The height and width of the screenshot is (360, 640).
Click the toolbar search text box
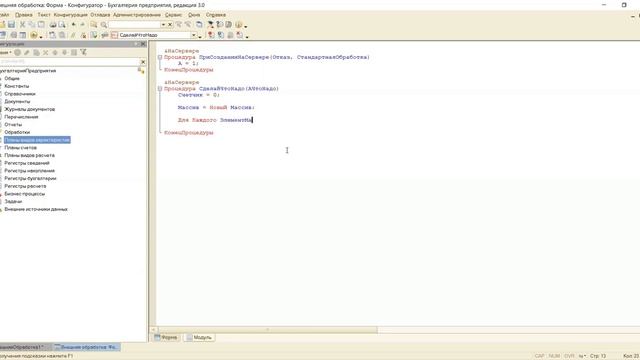(x=134, y=25)
